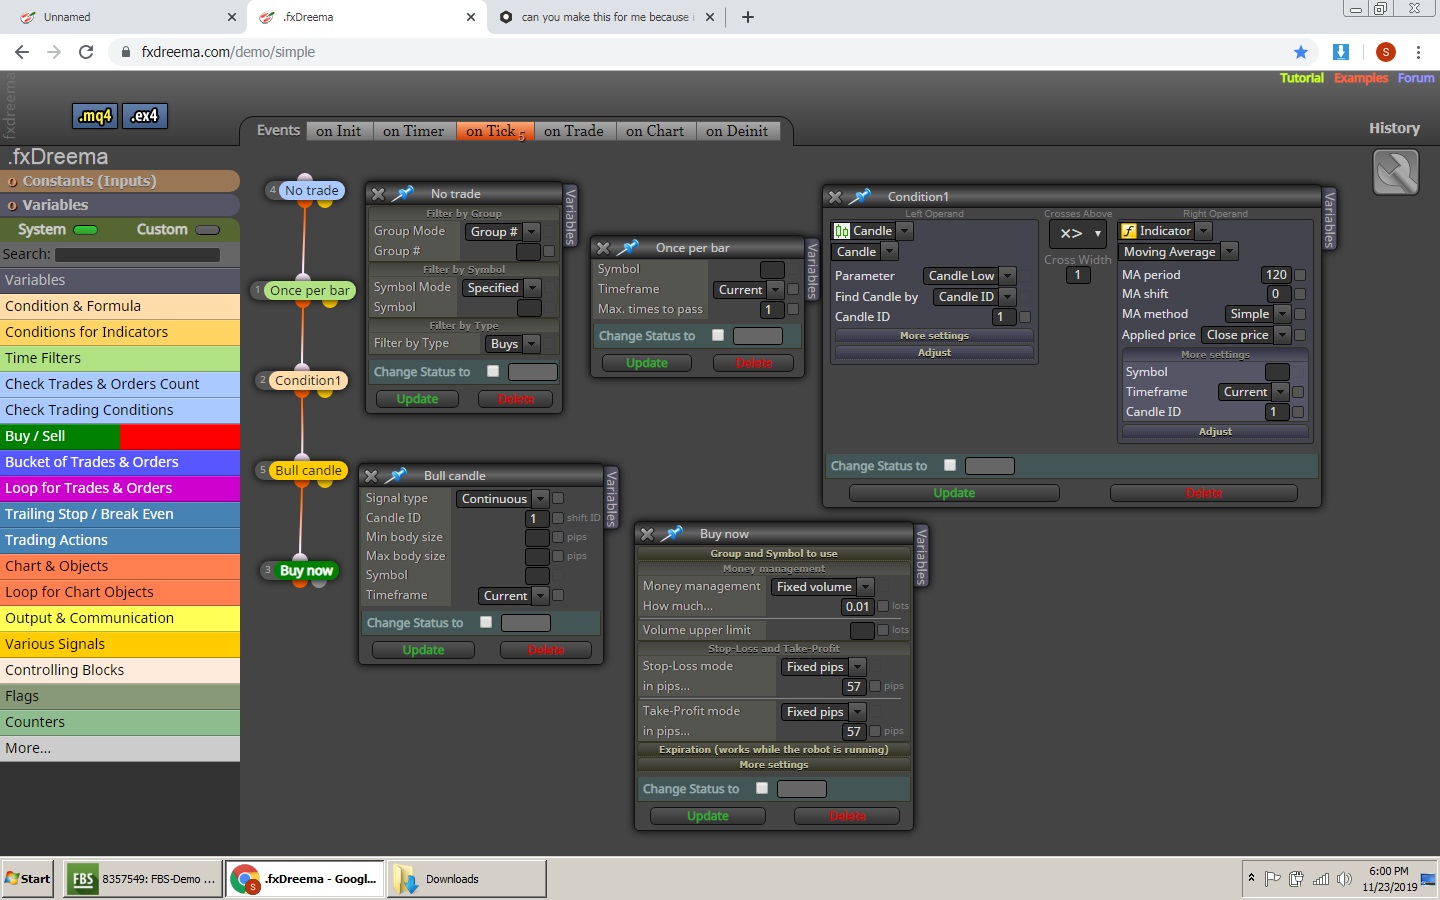Pin the Buy now panel
The image size is (1440, 900).
coord(673,533)
